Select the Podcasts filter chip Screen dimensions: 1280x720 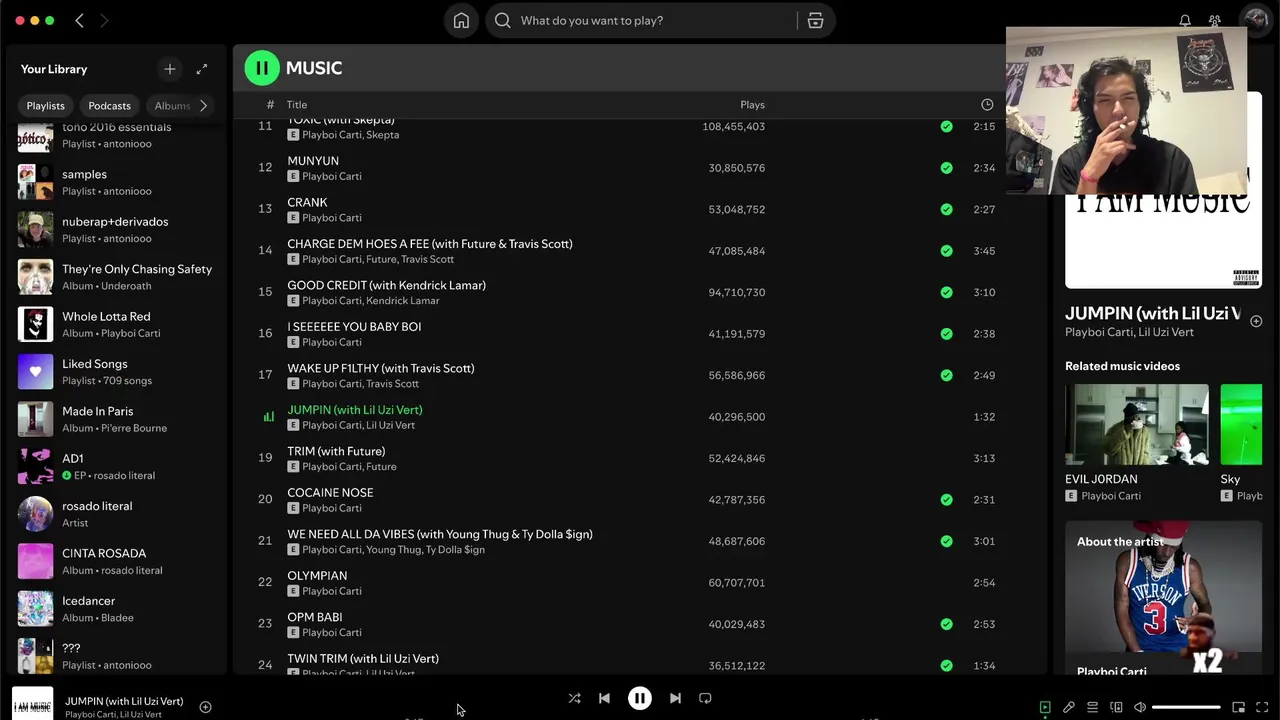pos(109,105)
